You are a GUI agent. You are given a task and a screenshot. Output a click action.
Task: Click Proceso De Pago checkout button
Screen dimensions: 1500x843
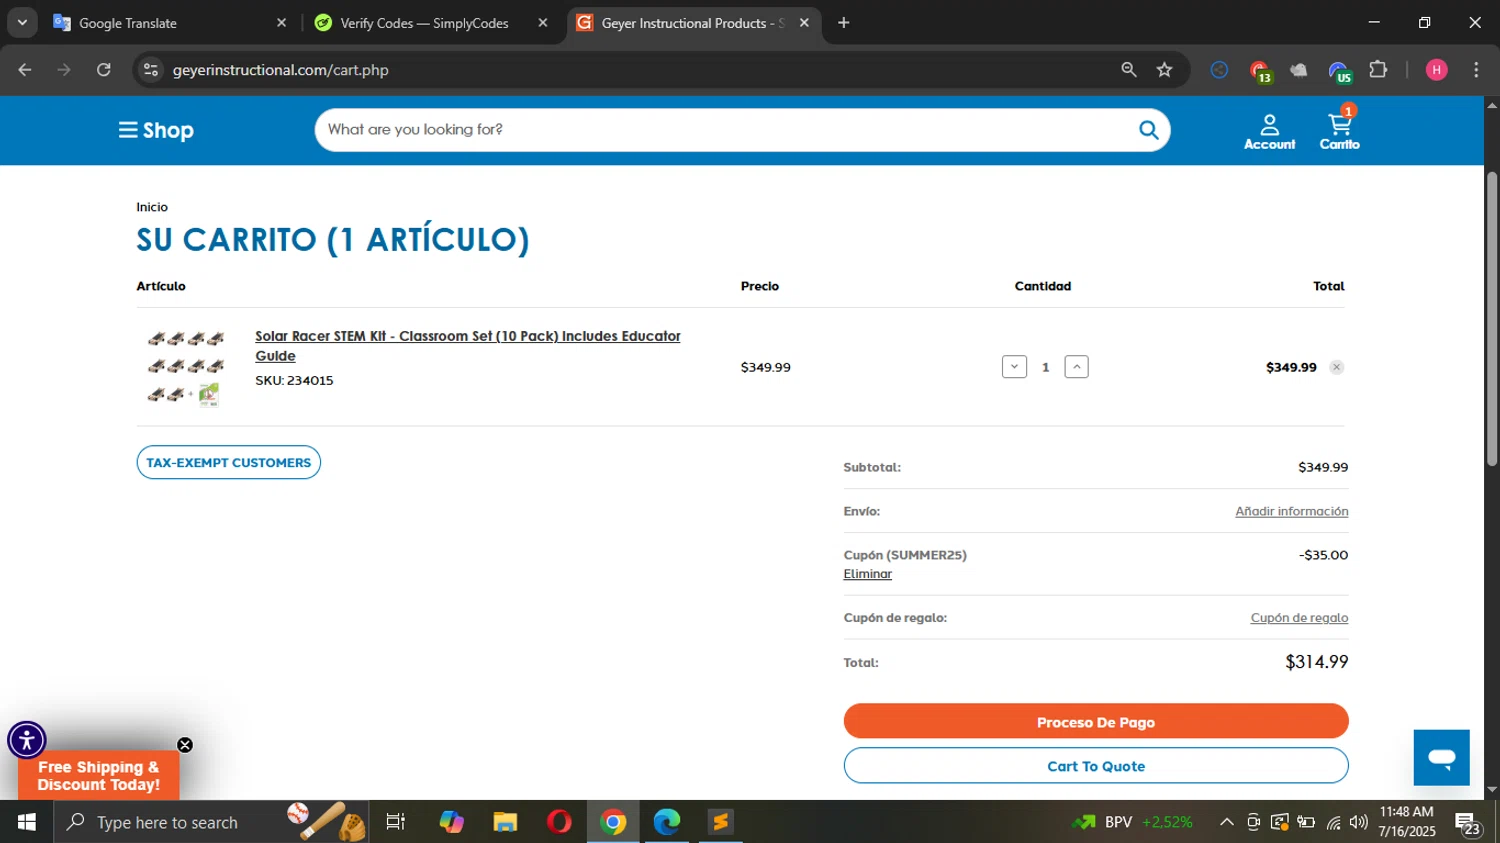(x=1096, y=722)
